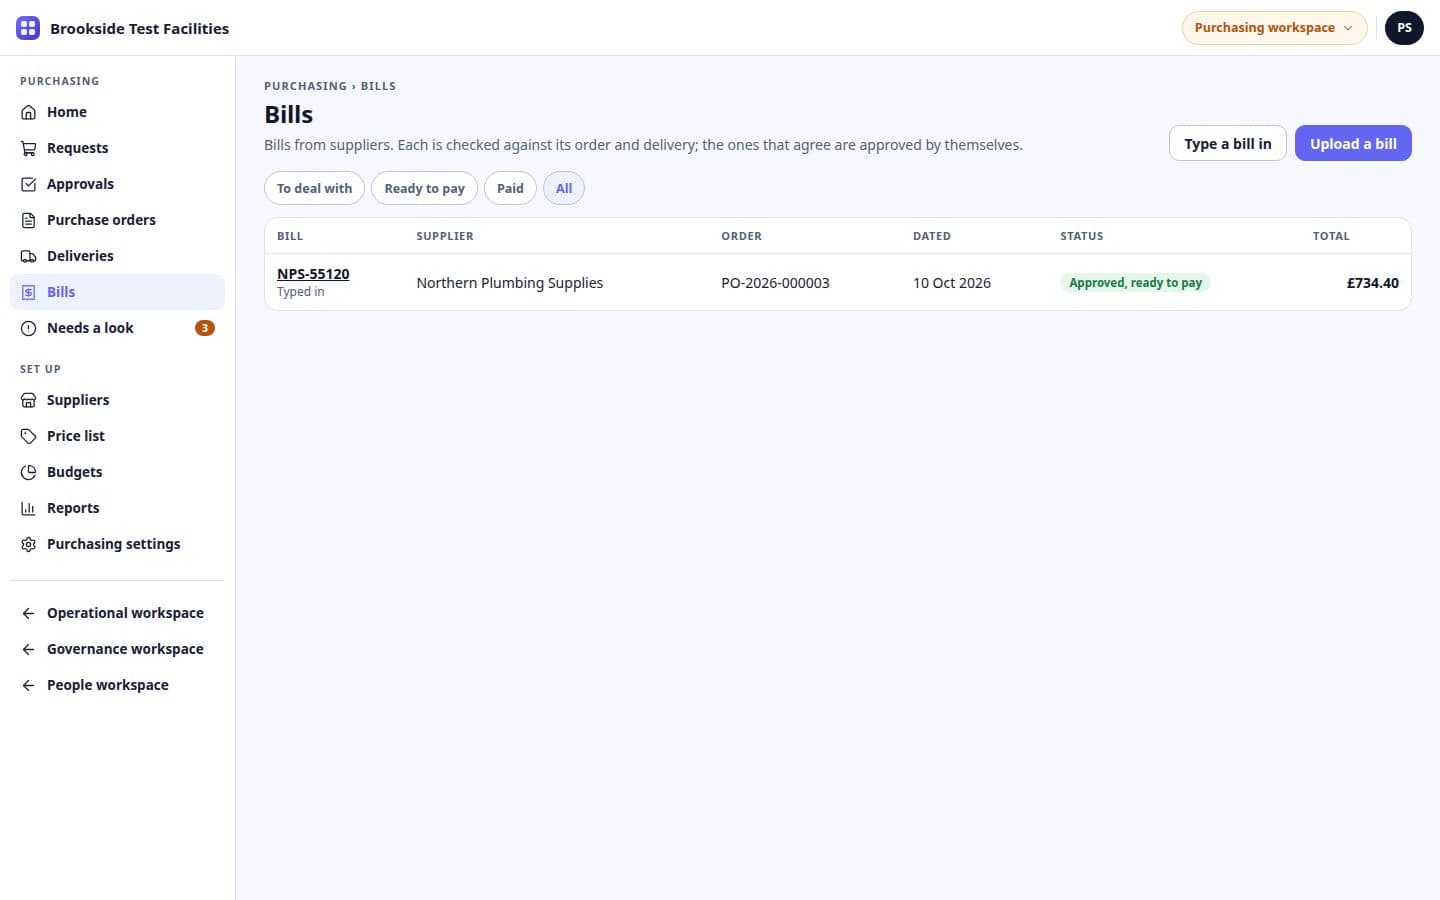Click the Status column header
Screen dimensions: 1440x900
(x=1082, y=236)
